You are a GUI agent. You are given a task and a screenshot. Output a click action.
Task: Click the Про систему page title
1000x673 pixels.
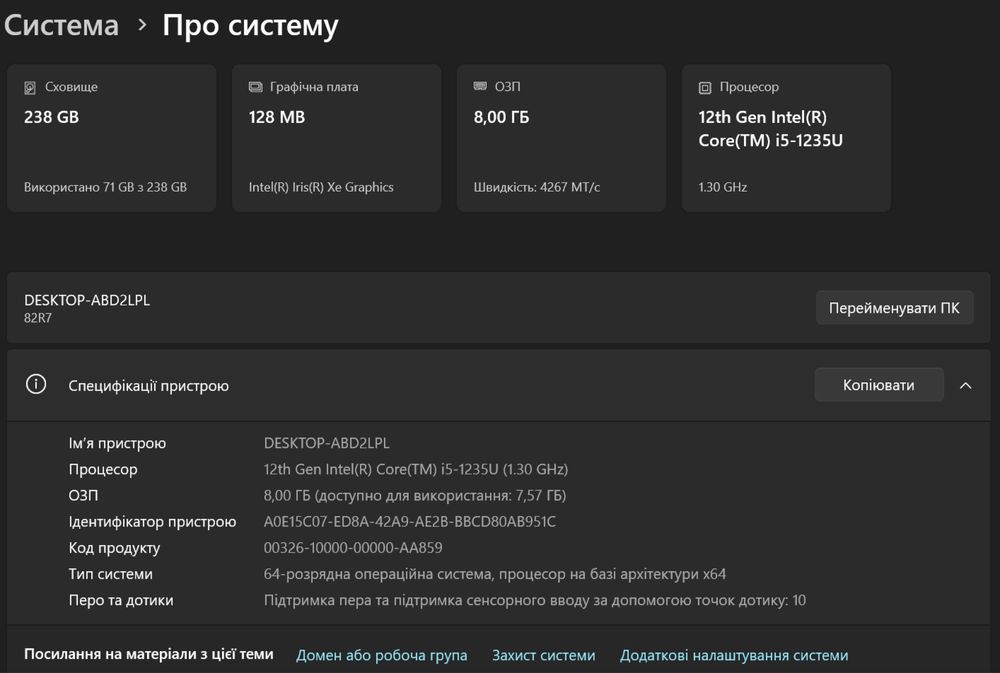(250, 26)
